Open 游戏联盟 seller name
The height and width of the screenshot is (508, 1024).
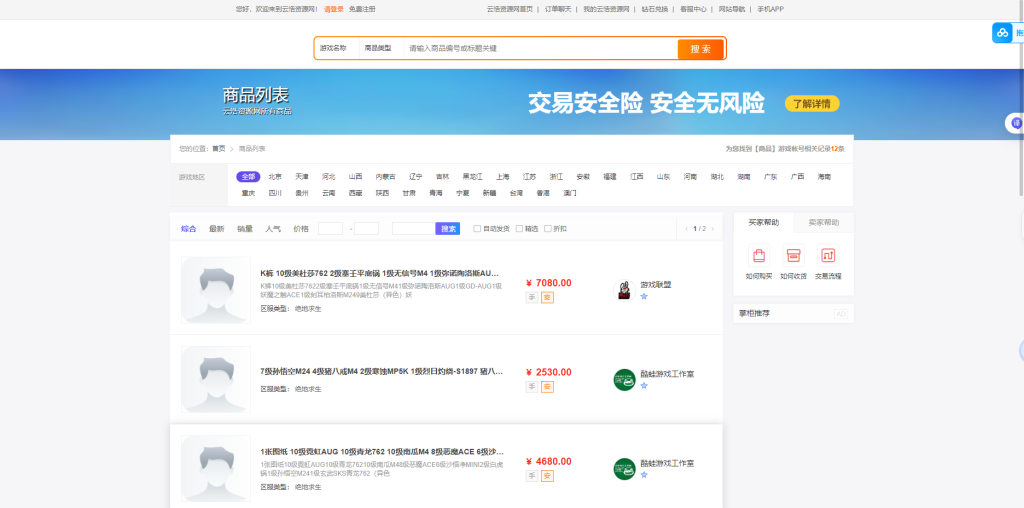(656, 285)
